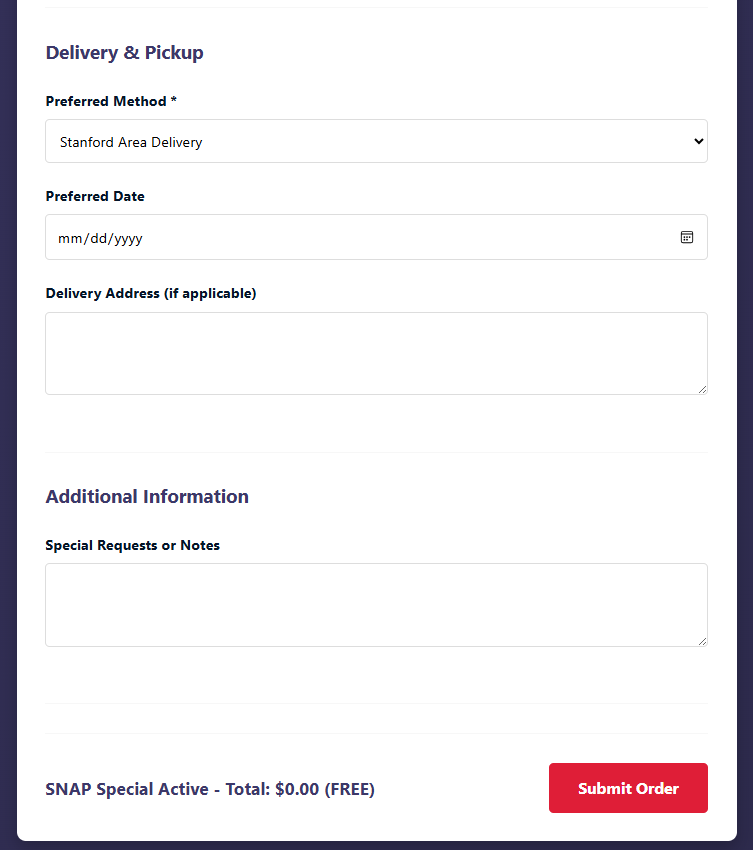The width and height of the screenshot is (753, 850).
Task: Click the SNAP Special Active total text
Action: click(210, 789)
